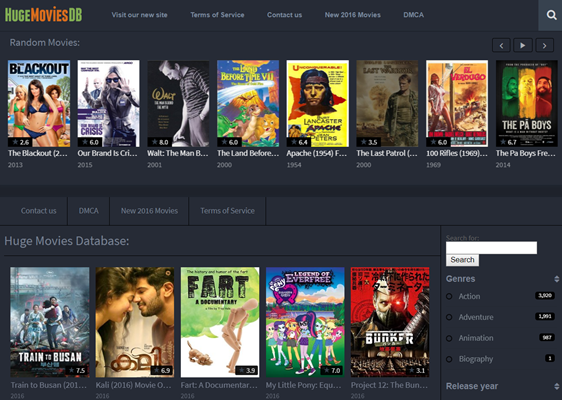Open Terms of Service in top navigation
562x400 pixels.
(217, 15)
